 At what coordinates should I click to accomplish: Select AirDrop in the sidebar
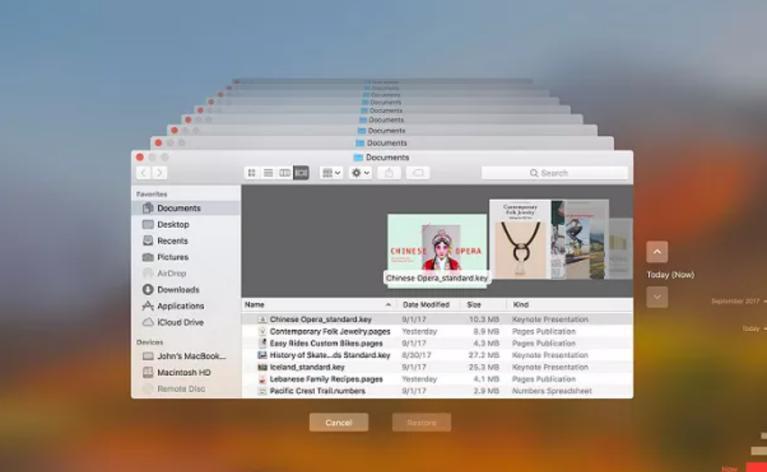tap(186, 273)
